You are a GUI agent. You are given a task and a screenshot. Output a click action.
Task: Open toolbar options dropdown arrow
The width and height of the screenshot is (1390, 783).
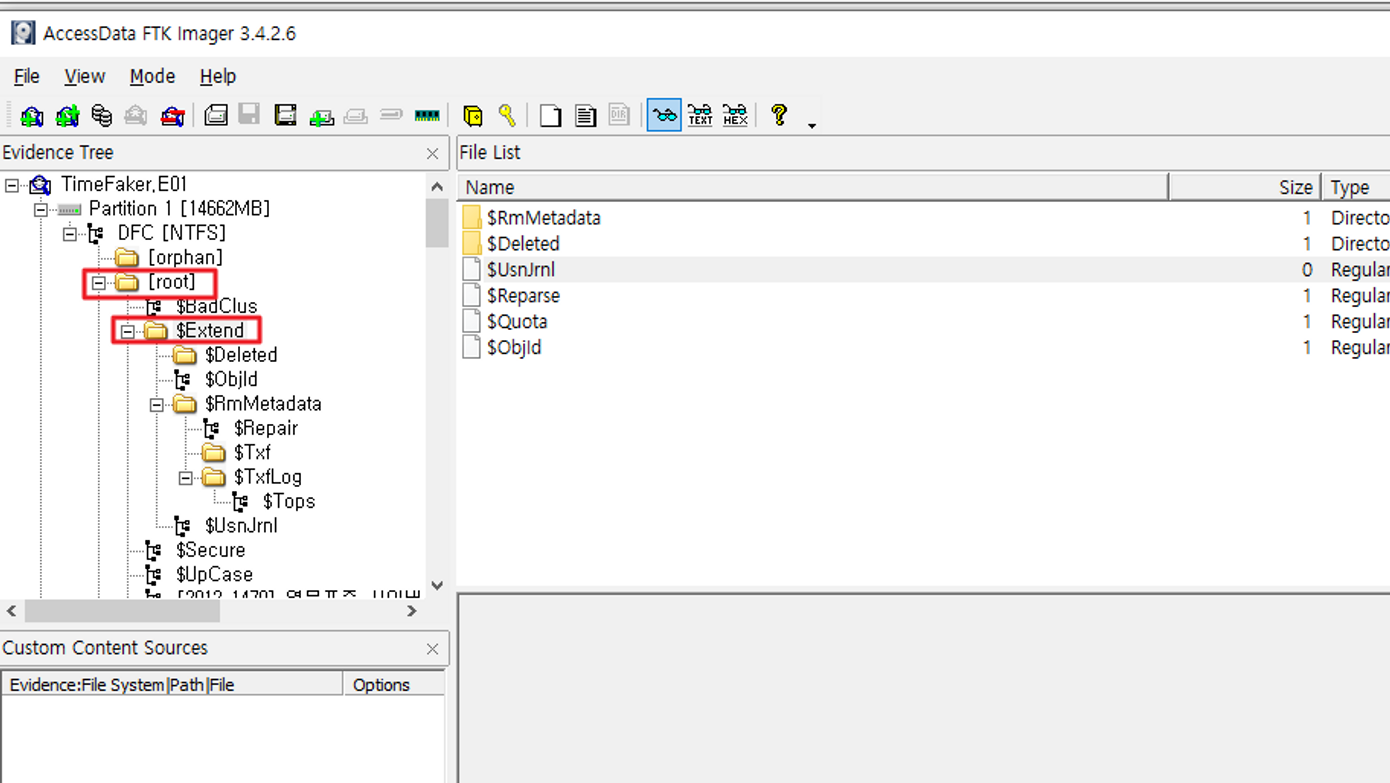pos(812,125)
